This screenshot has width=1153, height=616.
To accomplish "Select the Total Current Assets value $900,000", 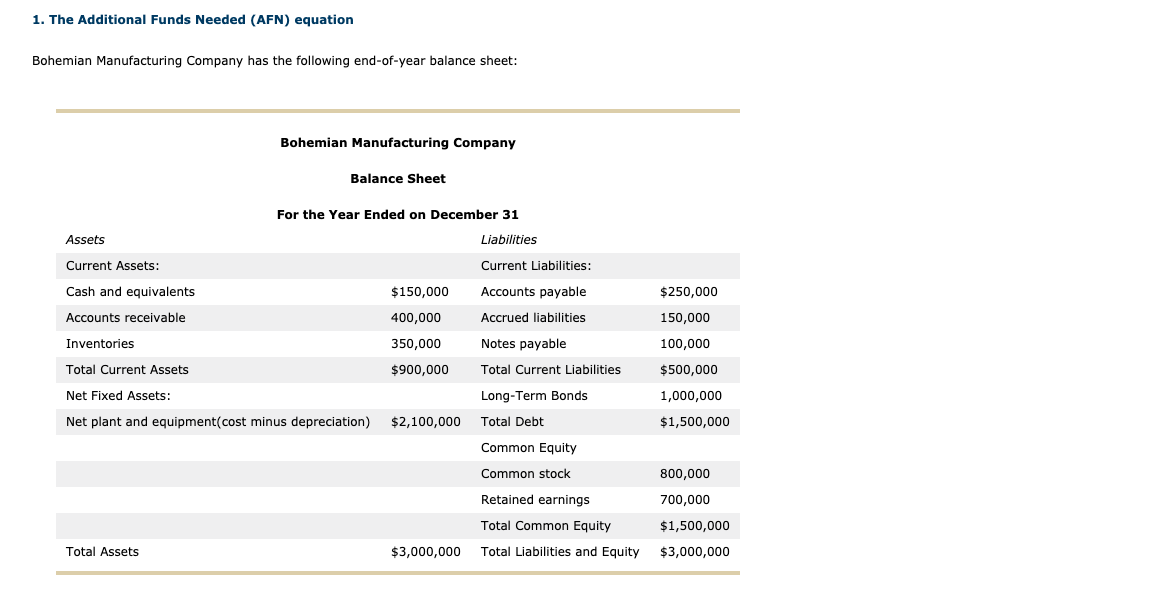I will (419, 370).
